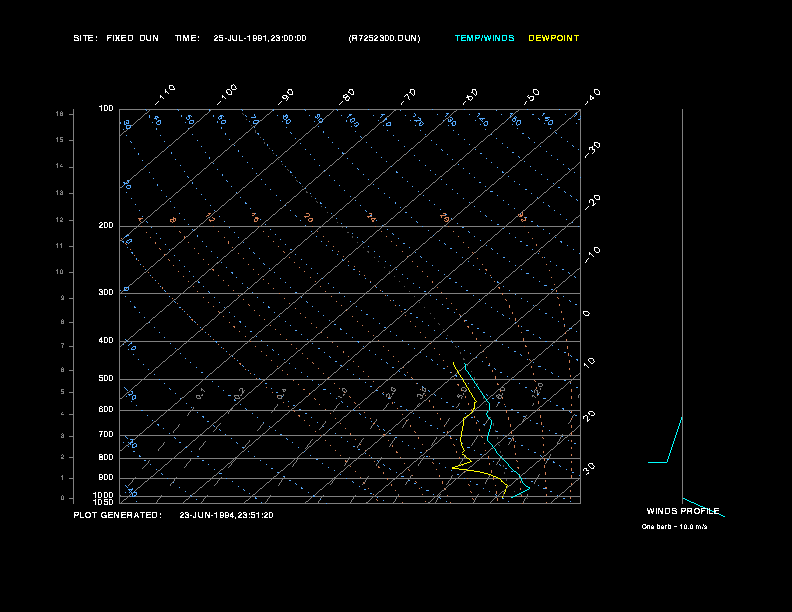
Task: Click the One barb = 10.0 m/s note
Action: click(674, 527)
